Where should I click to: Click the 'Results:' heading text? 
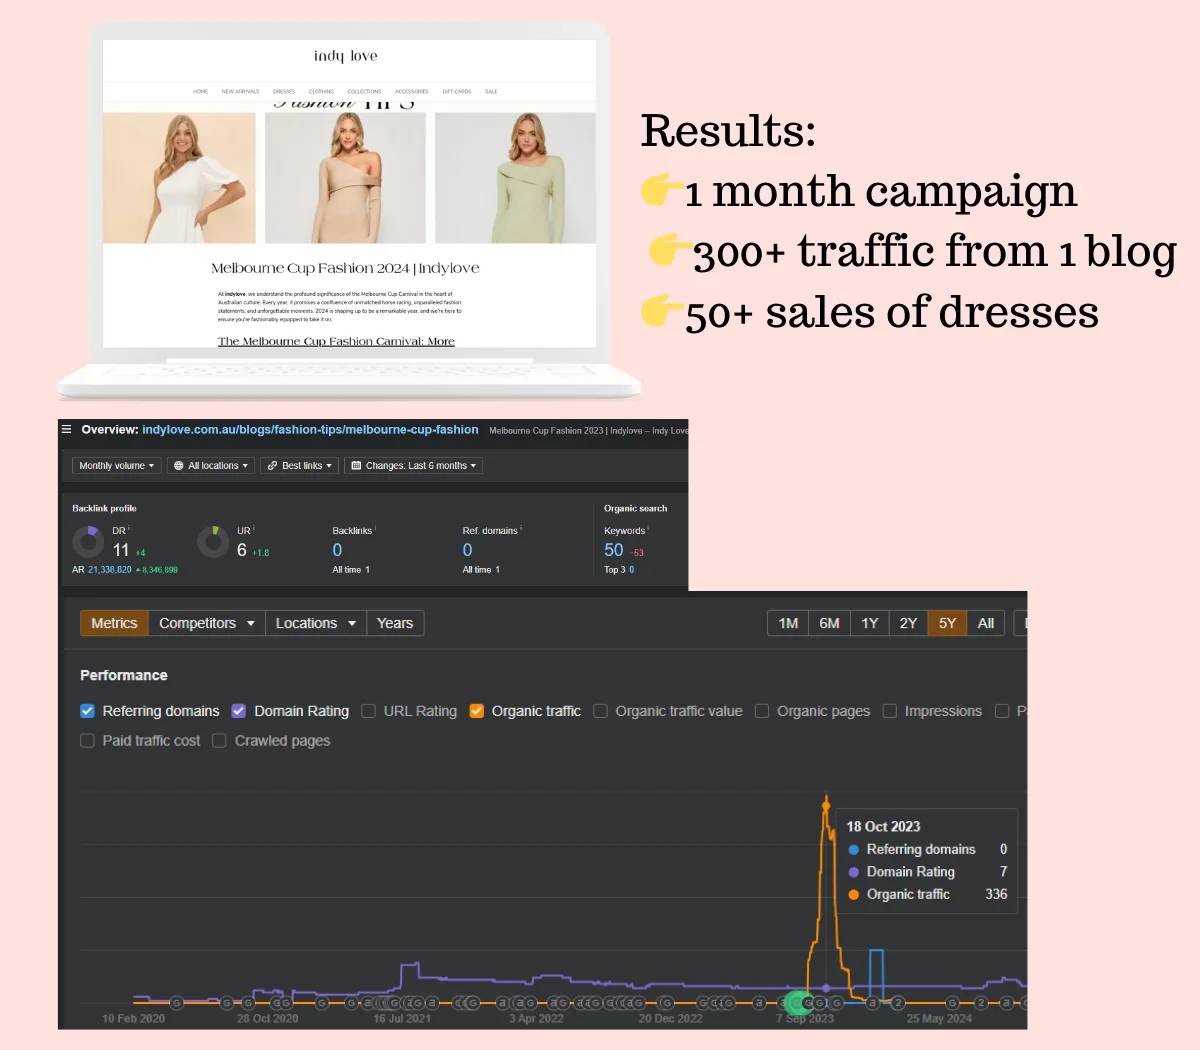pos(728,130)
